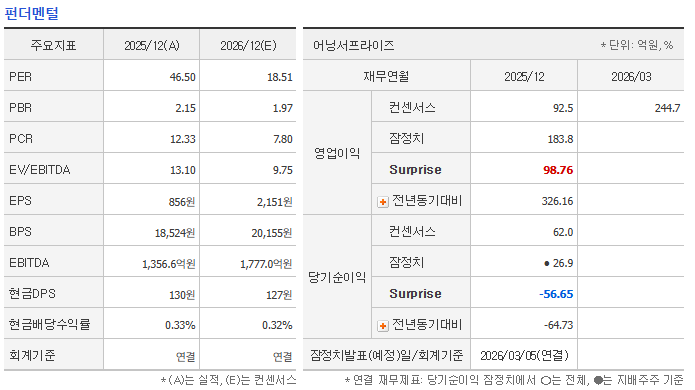Select red Surprise value 98.76

click(x=558, y=170)
